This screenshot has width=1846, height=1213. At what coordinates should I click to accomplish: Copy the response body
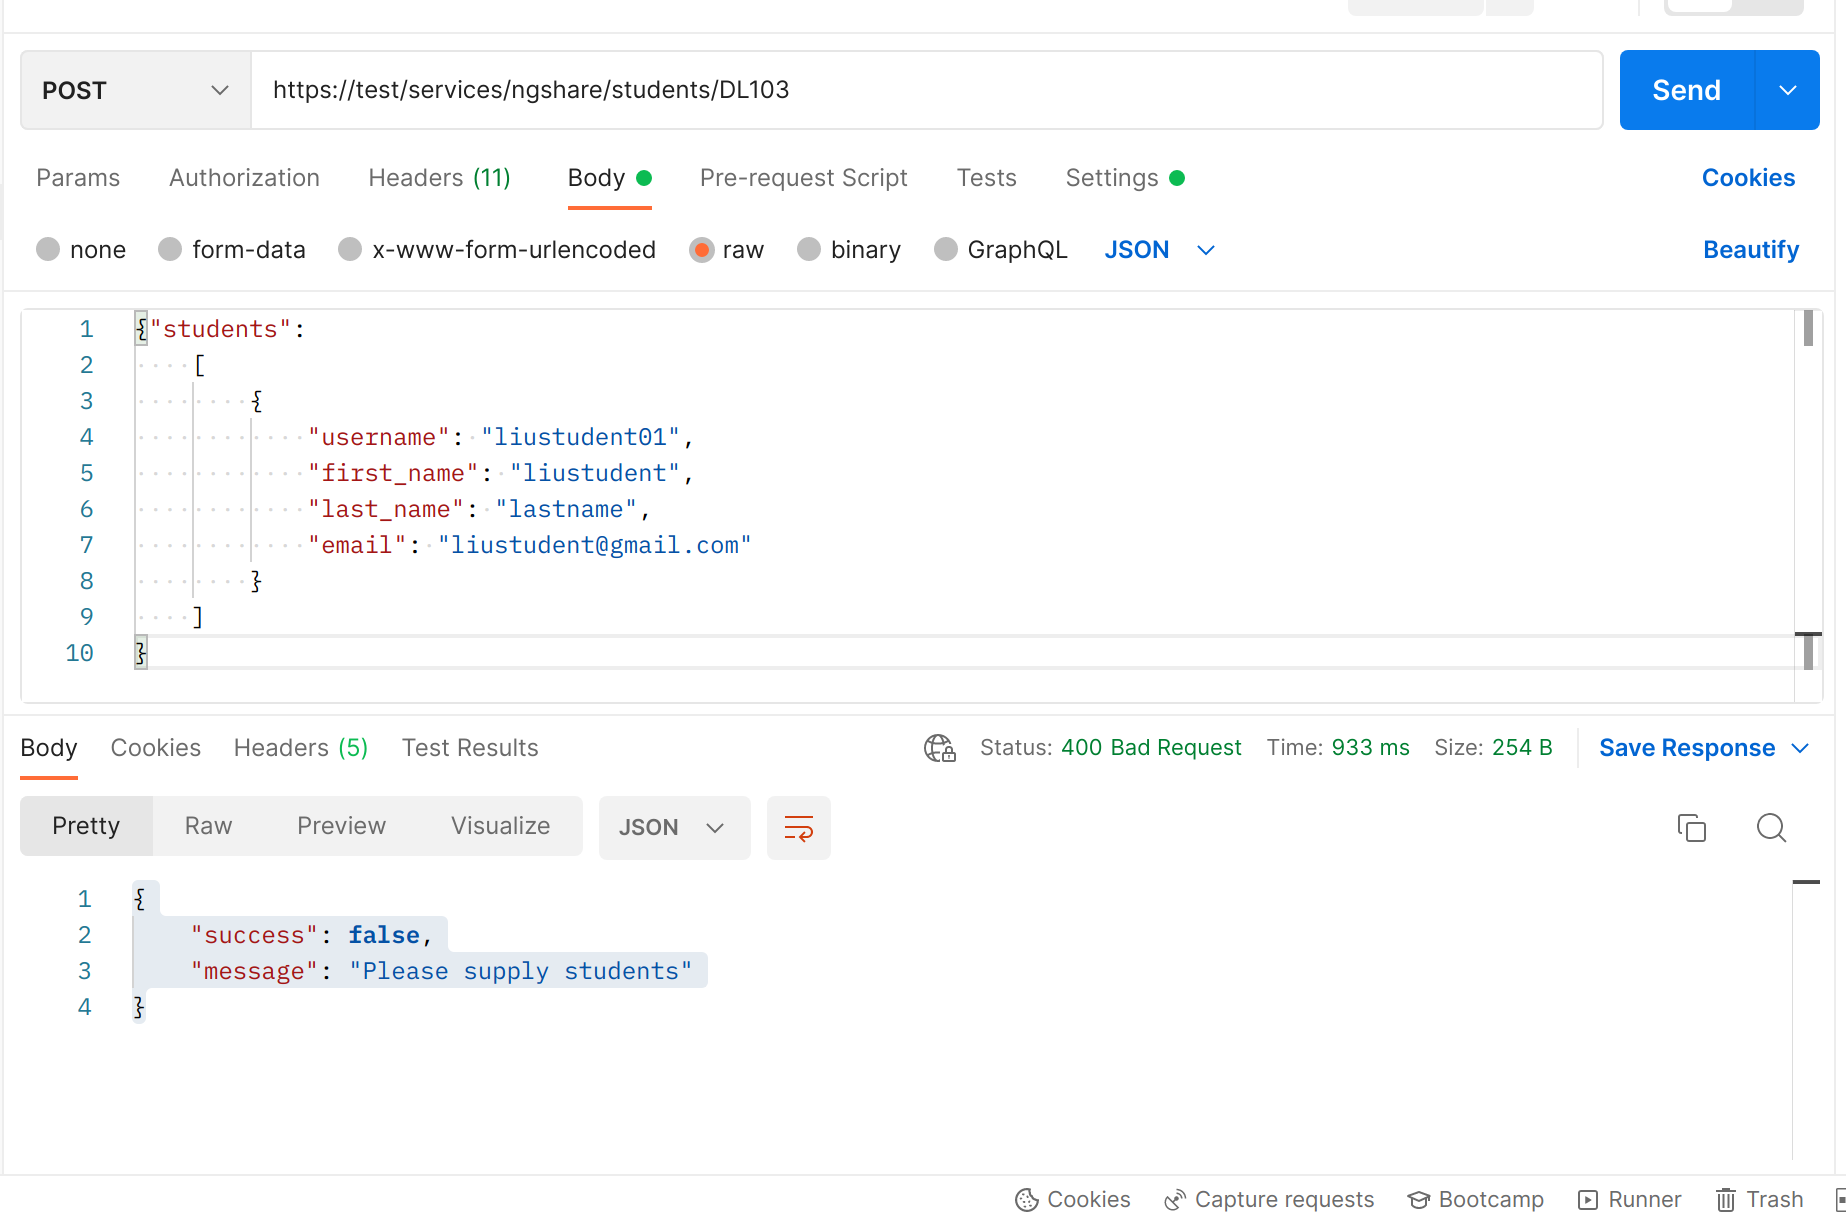pyautogui.click(x=1691, y=827)
